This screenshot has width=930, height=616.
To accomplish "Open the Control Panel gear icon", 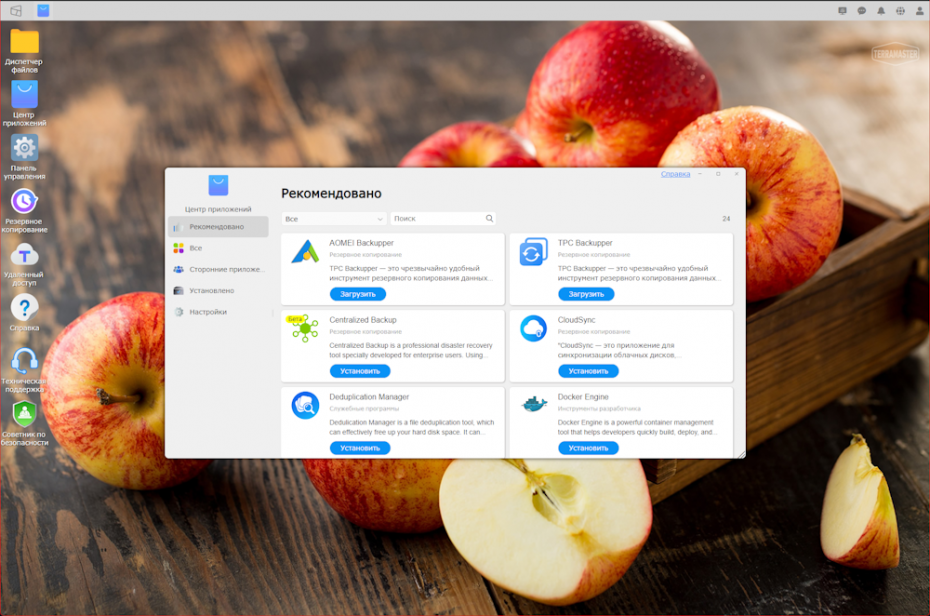I will click(x=24, y=148).
